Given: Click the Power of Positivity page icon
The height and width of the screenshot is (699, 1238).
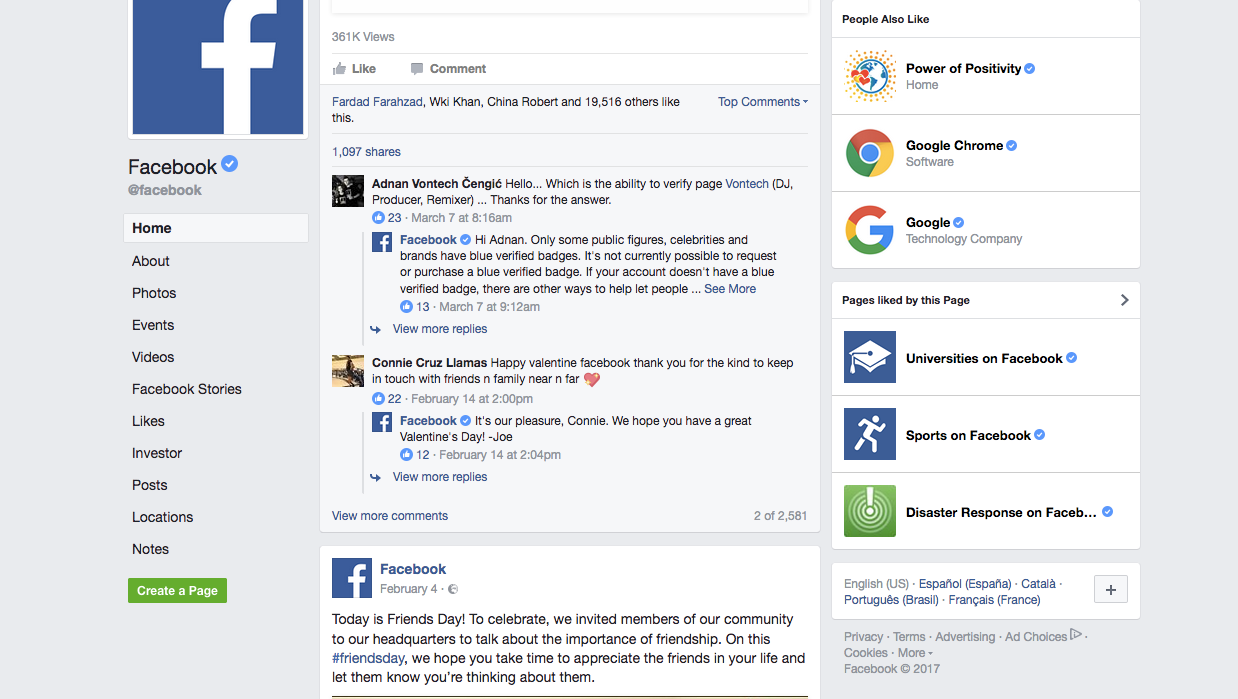Looking at the screenshot, I should [870, 76].
